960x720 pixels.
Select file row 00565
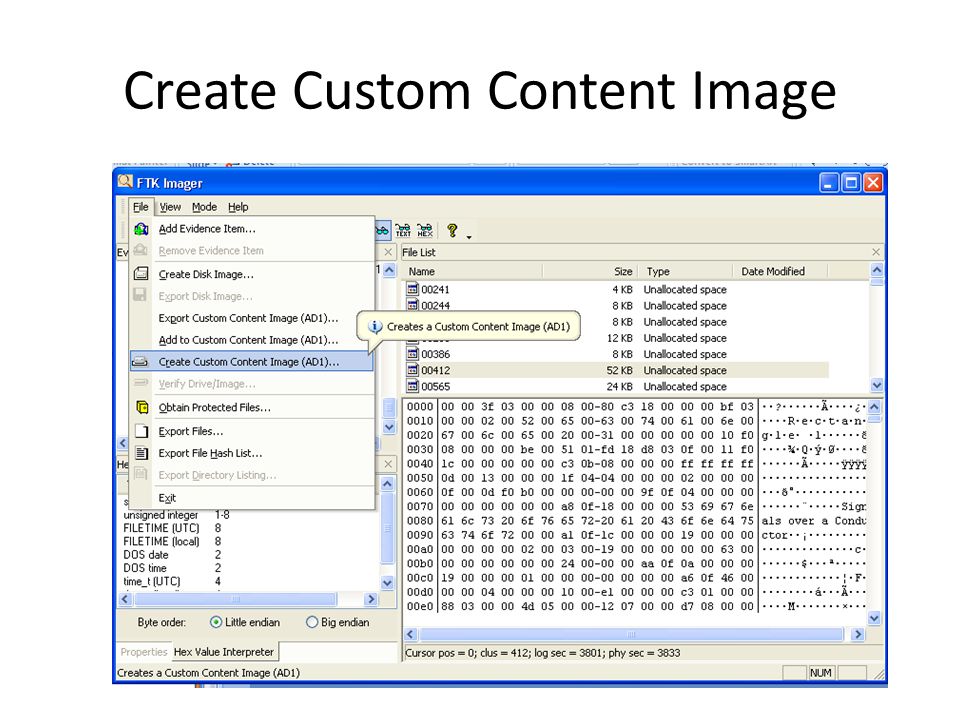coord(616,386)
